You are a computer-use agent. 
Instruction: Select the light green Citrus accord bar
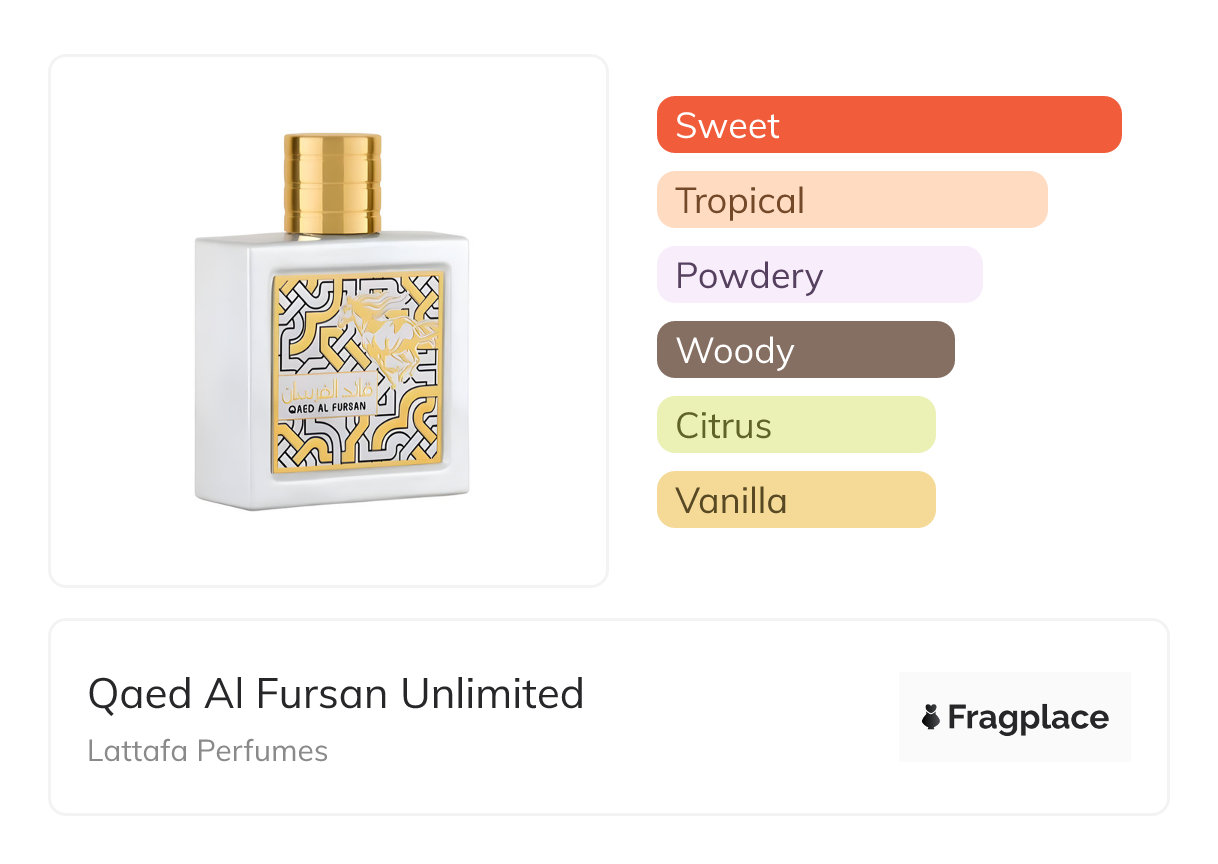[795, 425]
